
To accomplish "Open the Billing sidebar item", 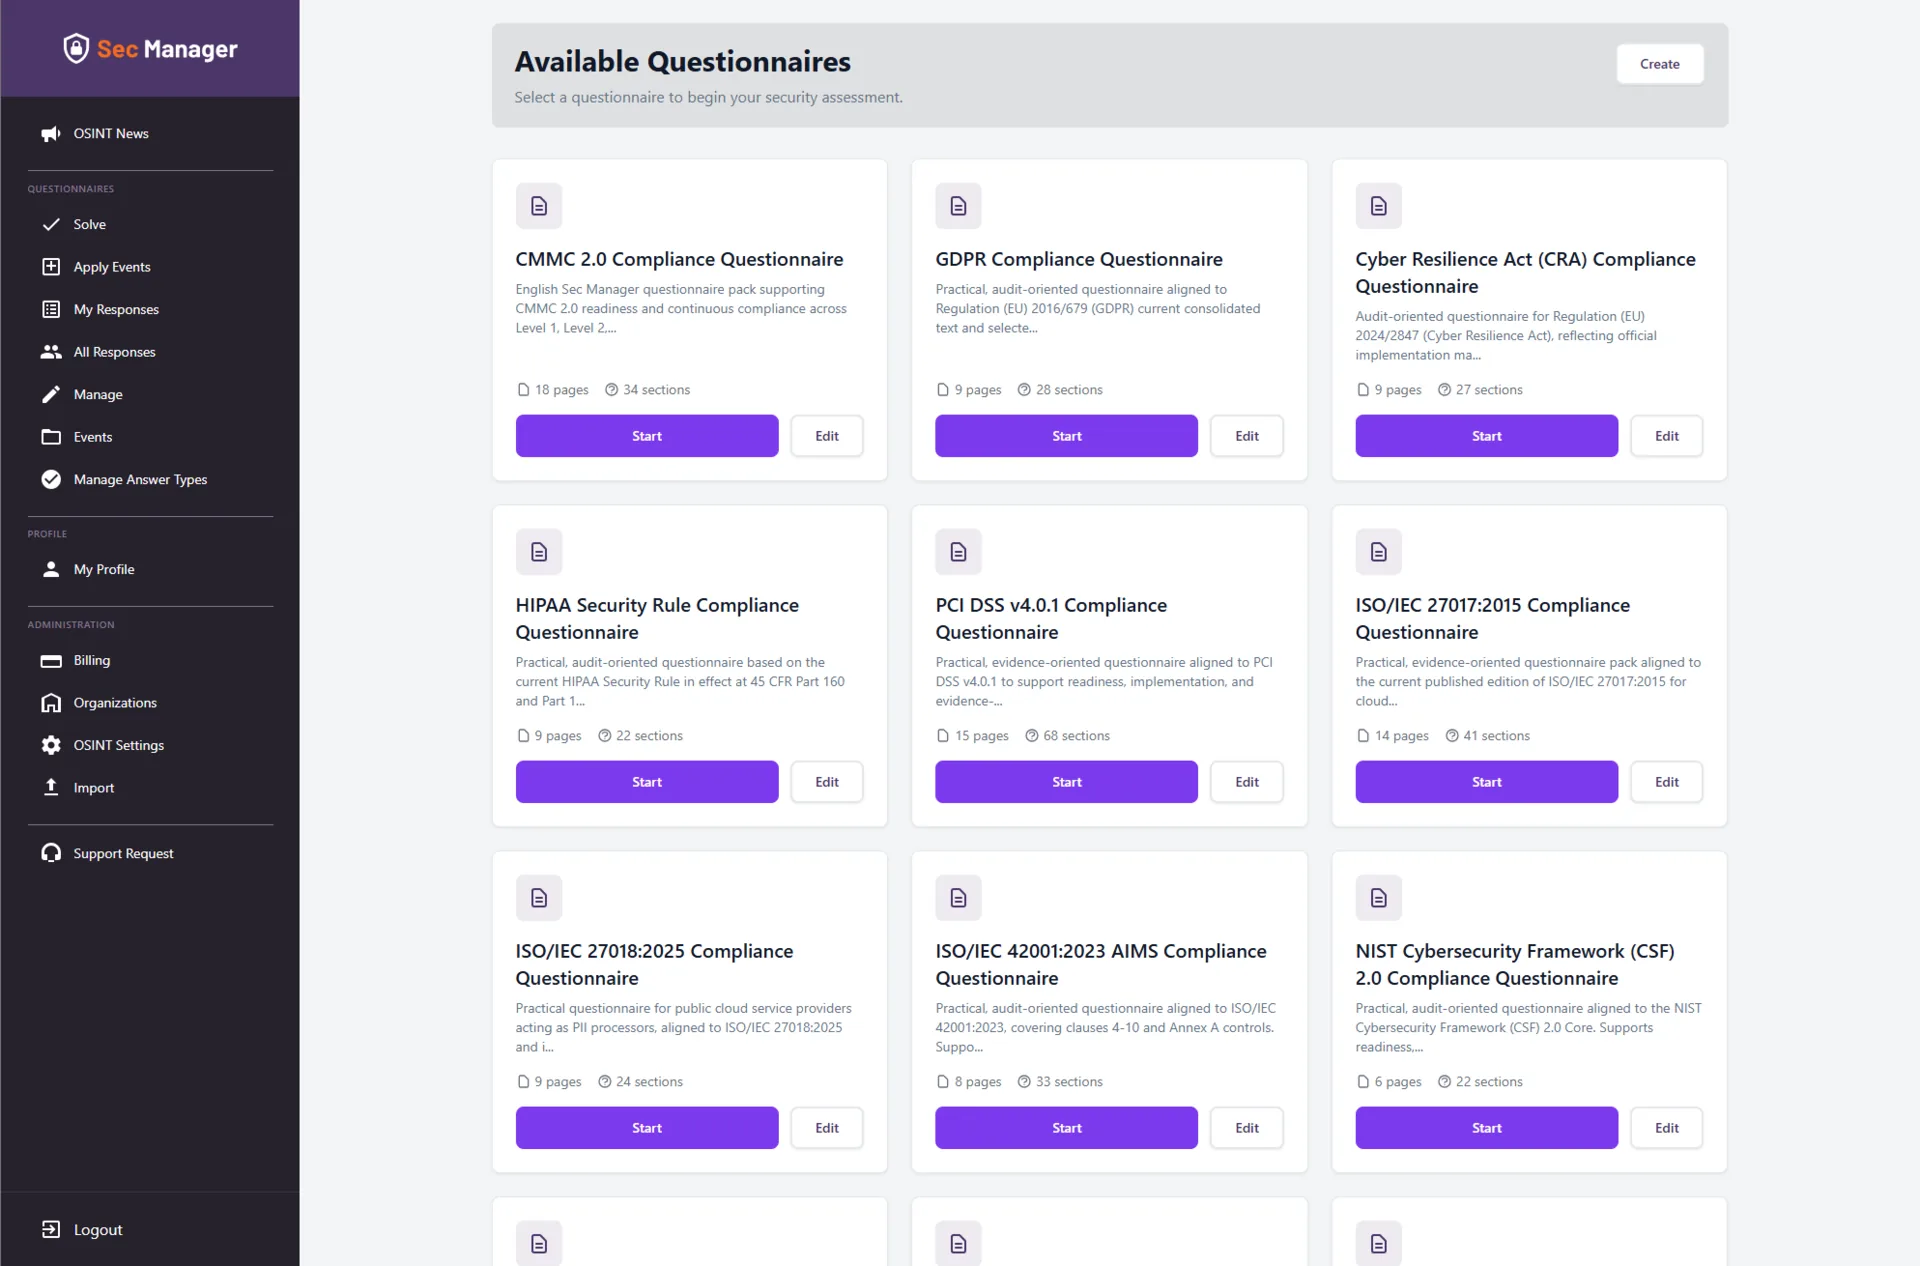I will coord(150,661).
